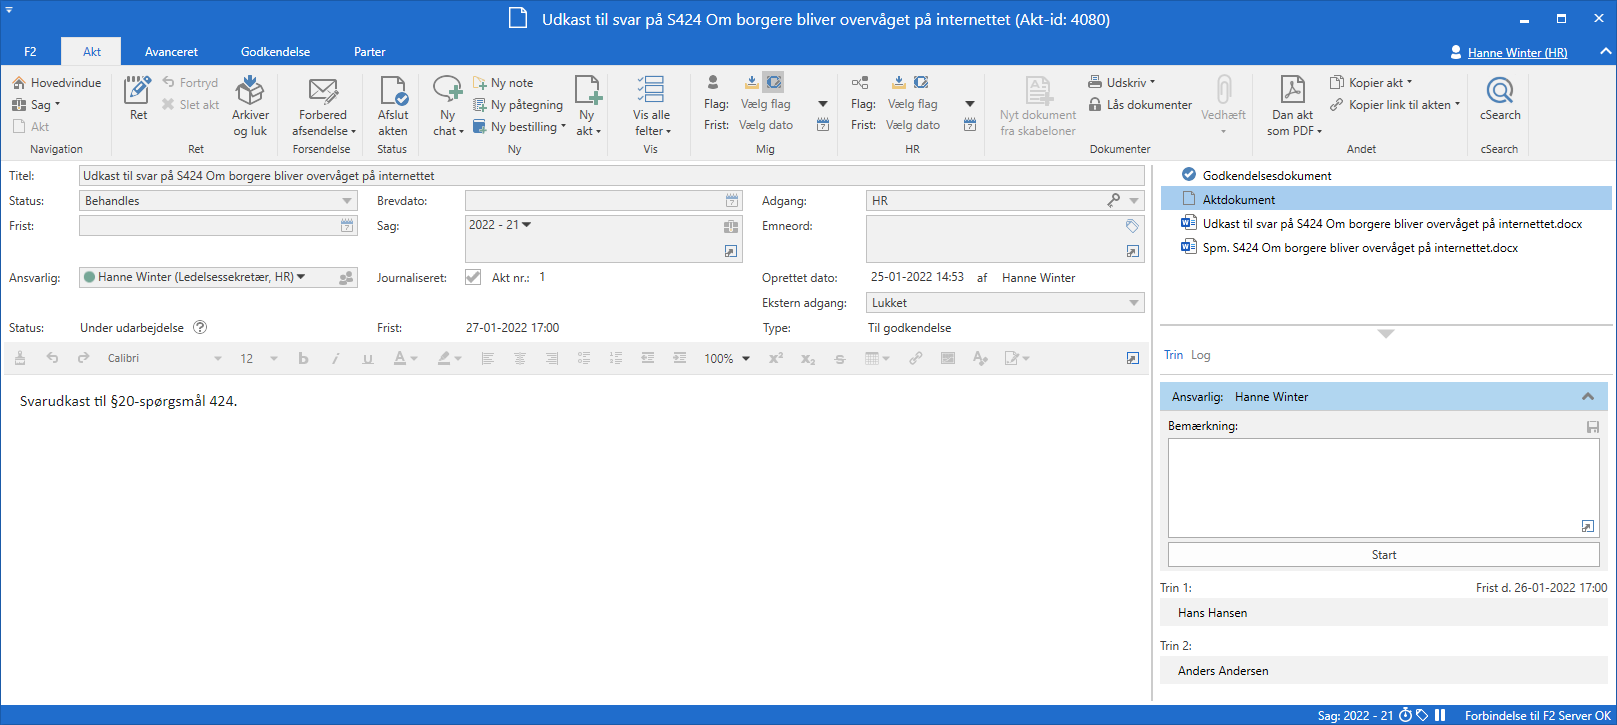Start a new chat with Ny chat
Screen dimensions: 1617x725
click(x=447, y=105)
